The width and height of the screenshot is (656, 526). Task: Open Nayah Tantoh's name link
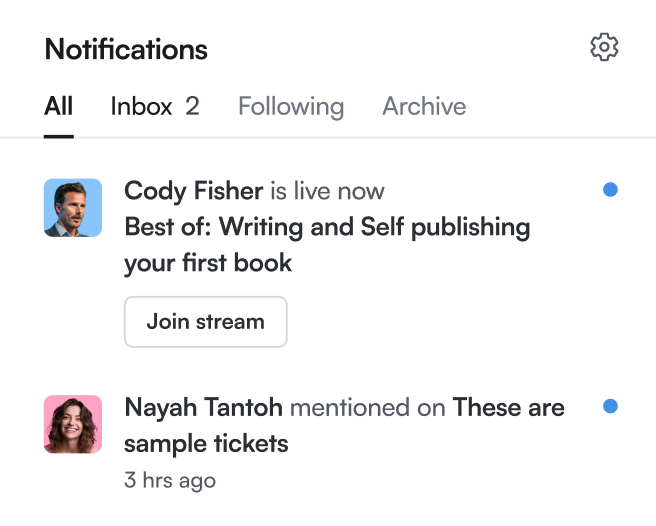203,407
